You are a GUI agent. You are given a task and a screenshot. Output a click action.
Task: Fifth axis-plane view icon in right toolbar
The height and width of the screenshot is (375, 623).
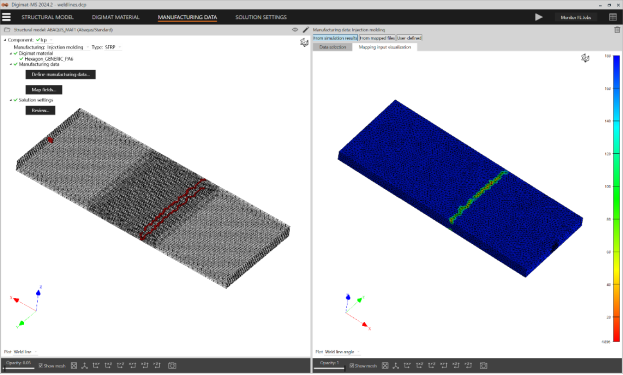[456, 365]
